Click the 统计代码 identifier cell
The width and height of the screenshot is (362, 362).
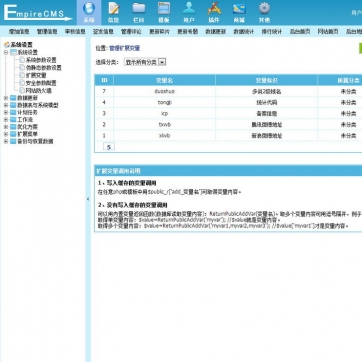[267, 102]
